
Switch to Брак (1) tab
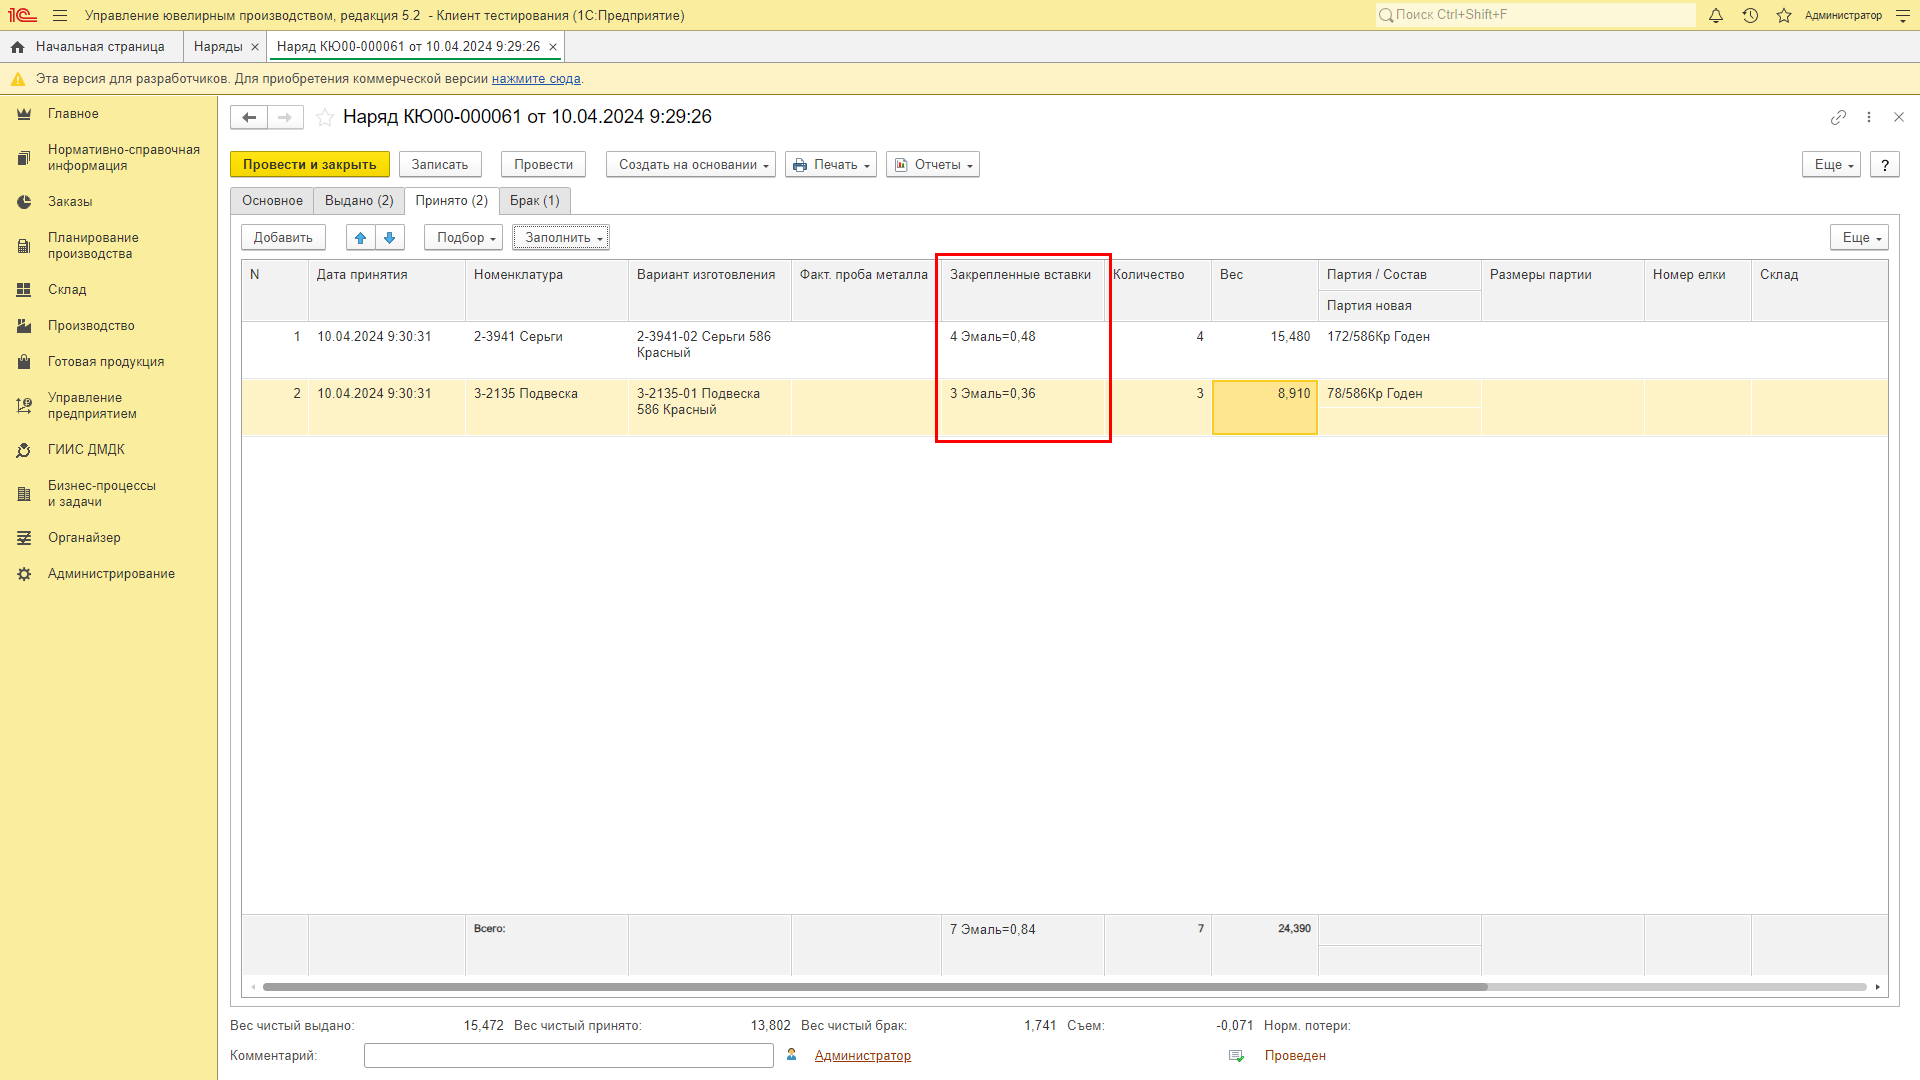pyautogui.click(x=535, y=201)
